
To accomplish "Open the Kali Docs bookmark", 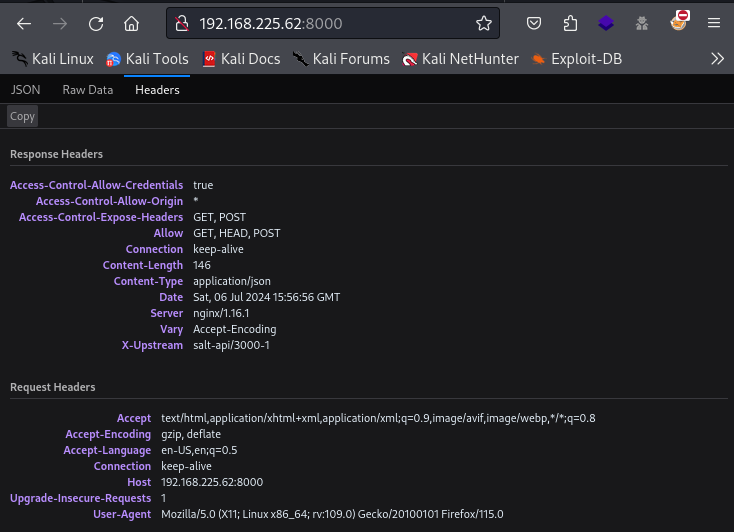I will click(x=241, y=59).
